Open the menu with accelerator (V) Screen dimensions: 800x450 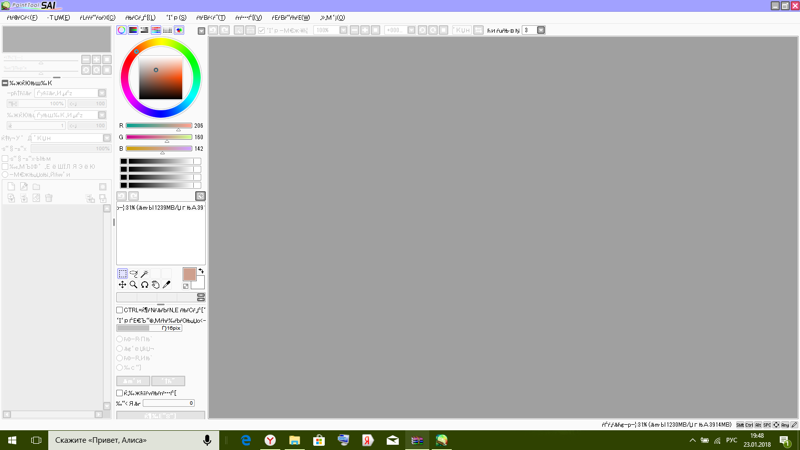click(x=248, y=17)
